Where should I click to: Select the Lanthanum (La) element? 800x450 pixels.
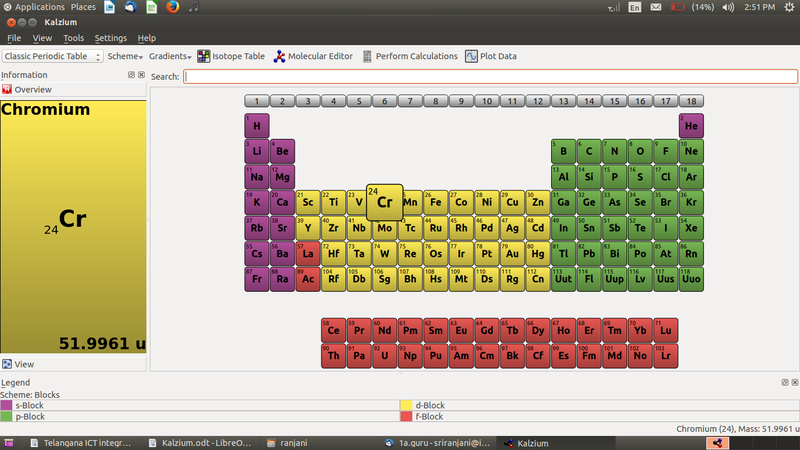[308, 253]
